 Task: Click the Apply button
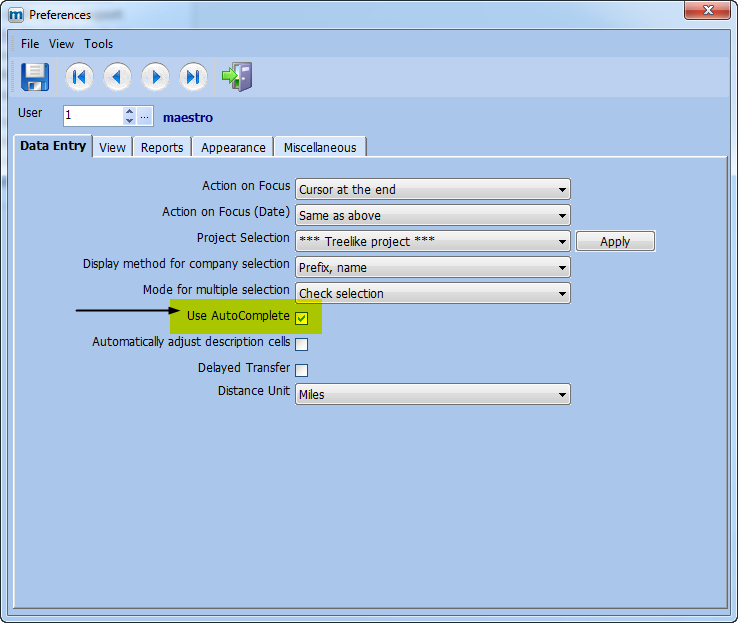(615, 241)
